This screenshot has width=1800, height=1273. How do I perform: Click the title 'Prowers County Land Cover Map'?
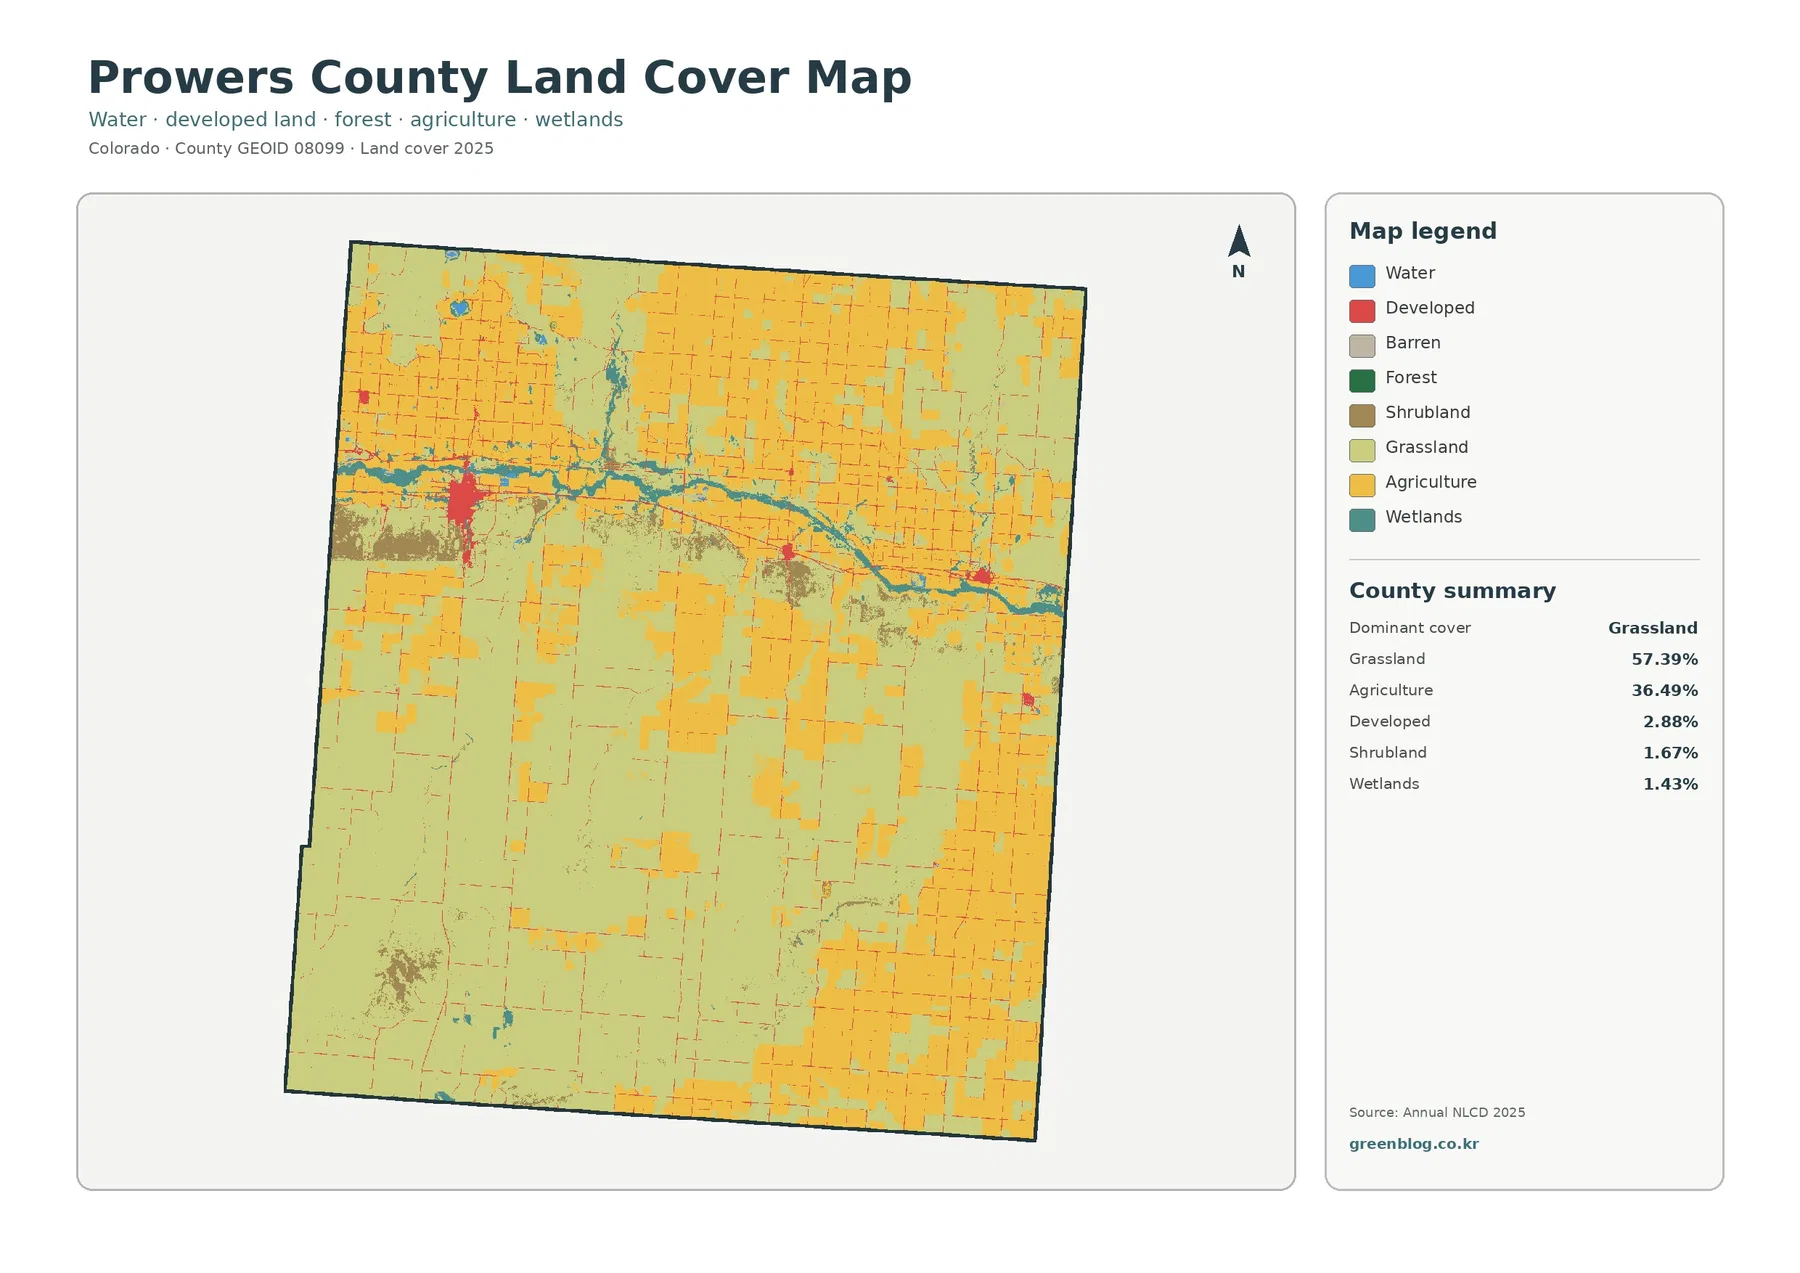[500, 77]
